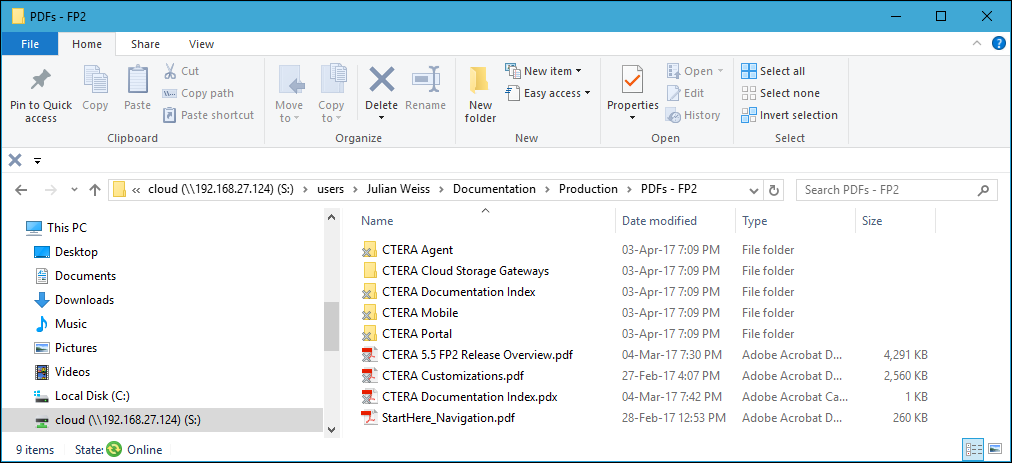Click the Quick Access Toolbar delete X
The image size is (1012, 463).
[15, 160]
